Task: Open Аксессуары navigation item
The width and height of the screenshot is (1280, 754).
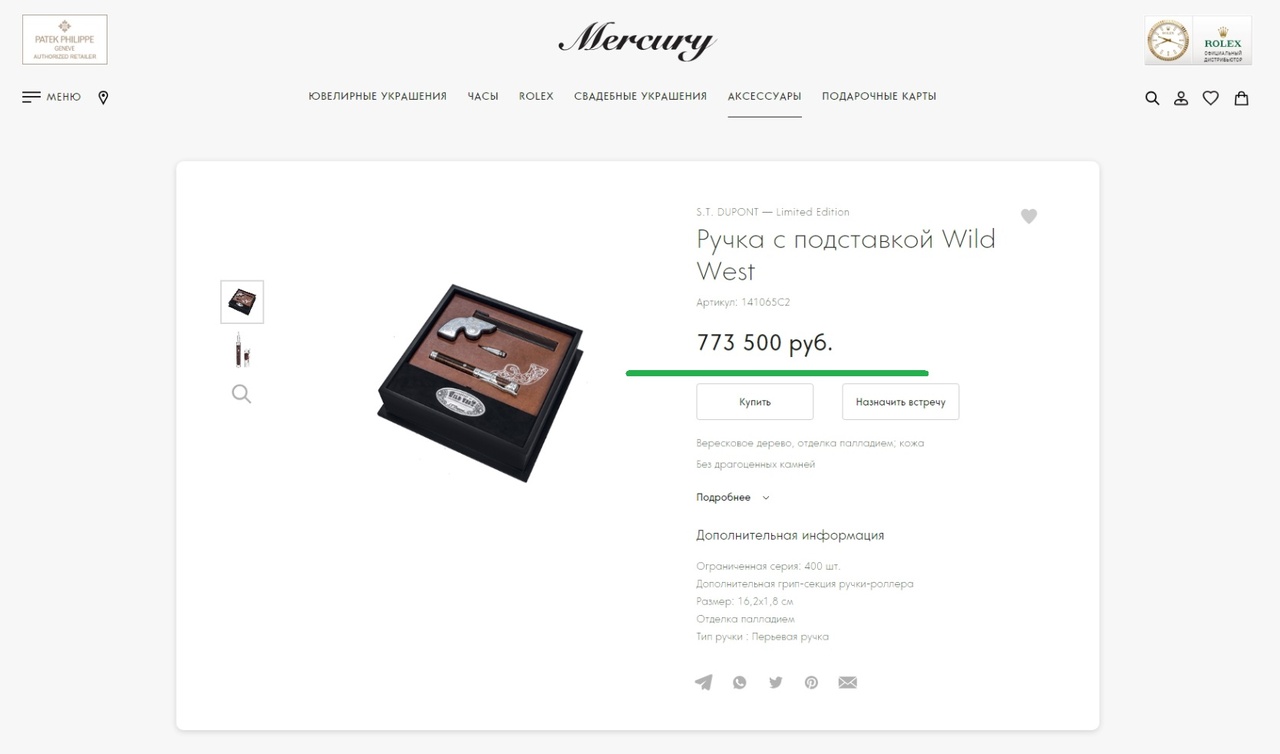Action: (x=764, y=96)
